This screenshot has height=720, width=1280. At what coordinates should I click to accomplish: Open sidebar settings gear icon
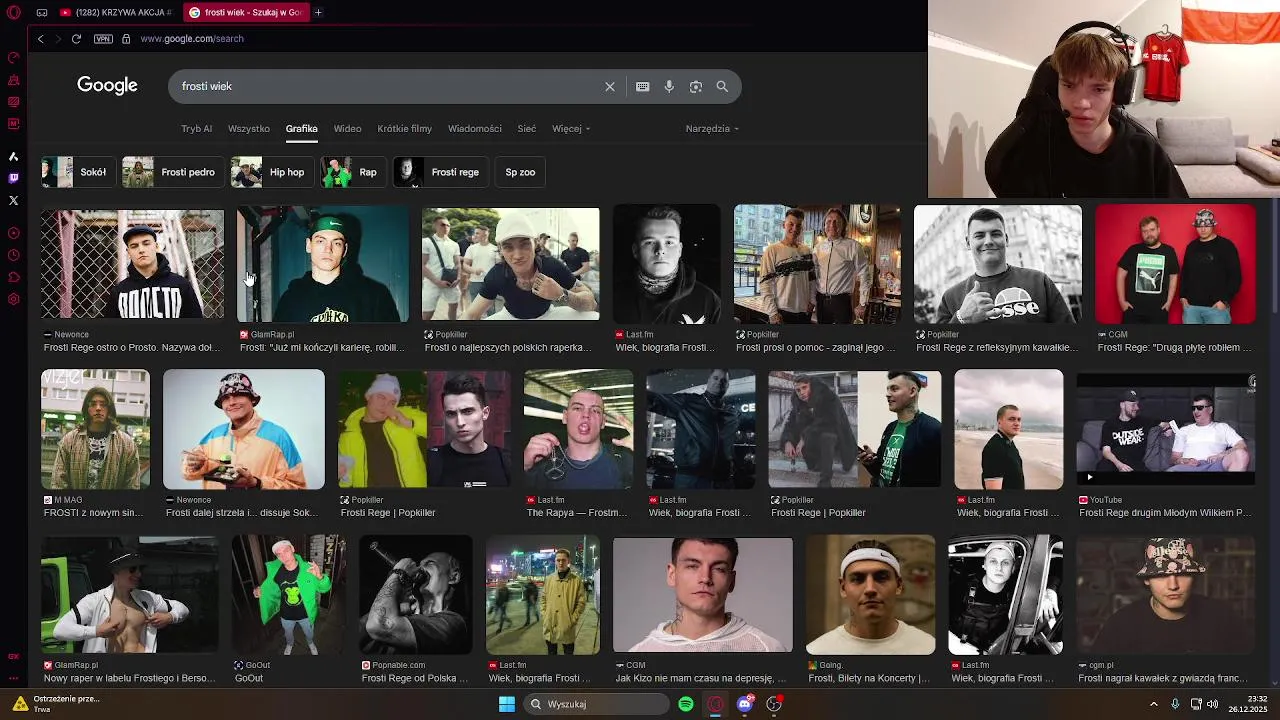tap(13, 299)
